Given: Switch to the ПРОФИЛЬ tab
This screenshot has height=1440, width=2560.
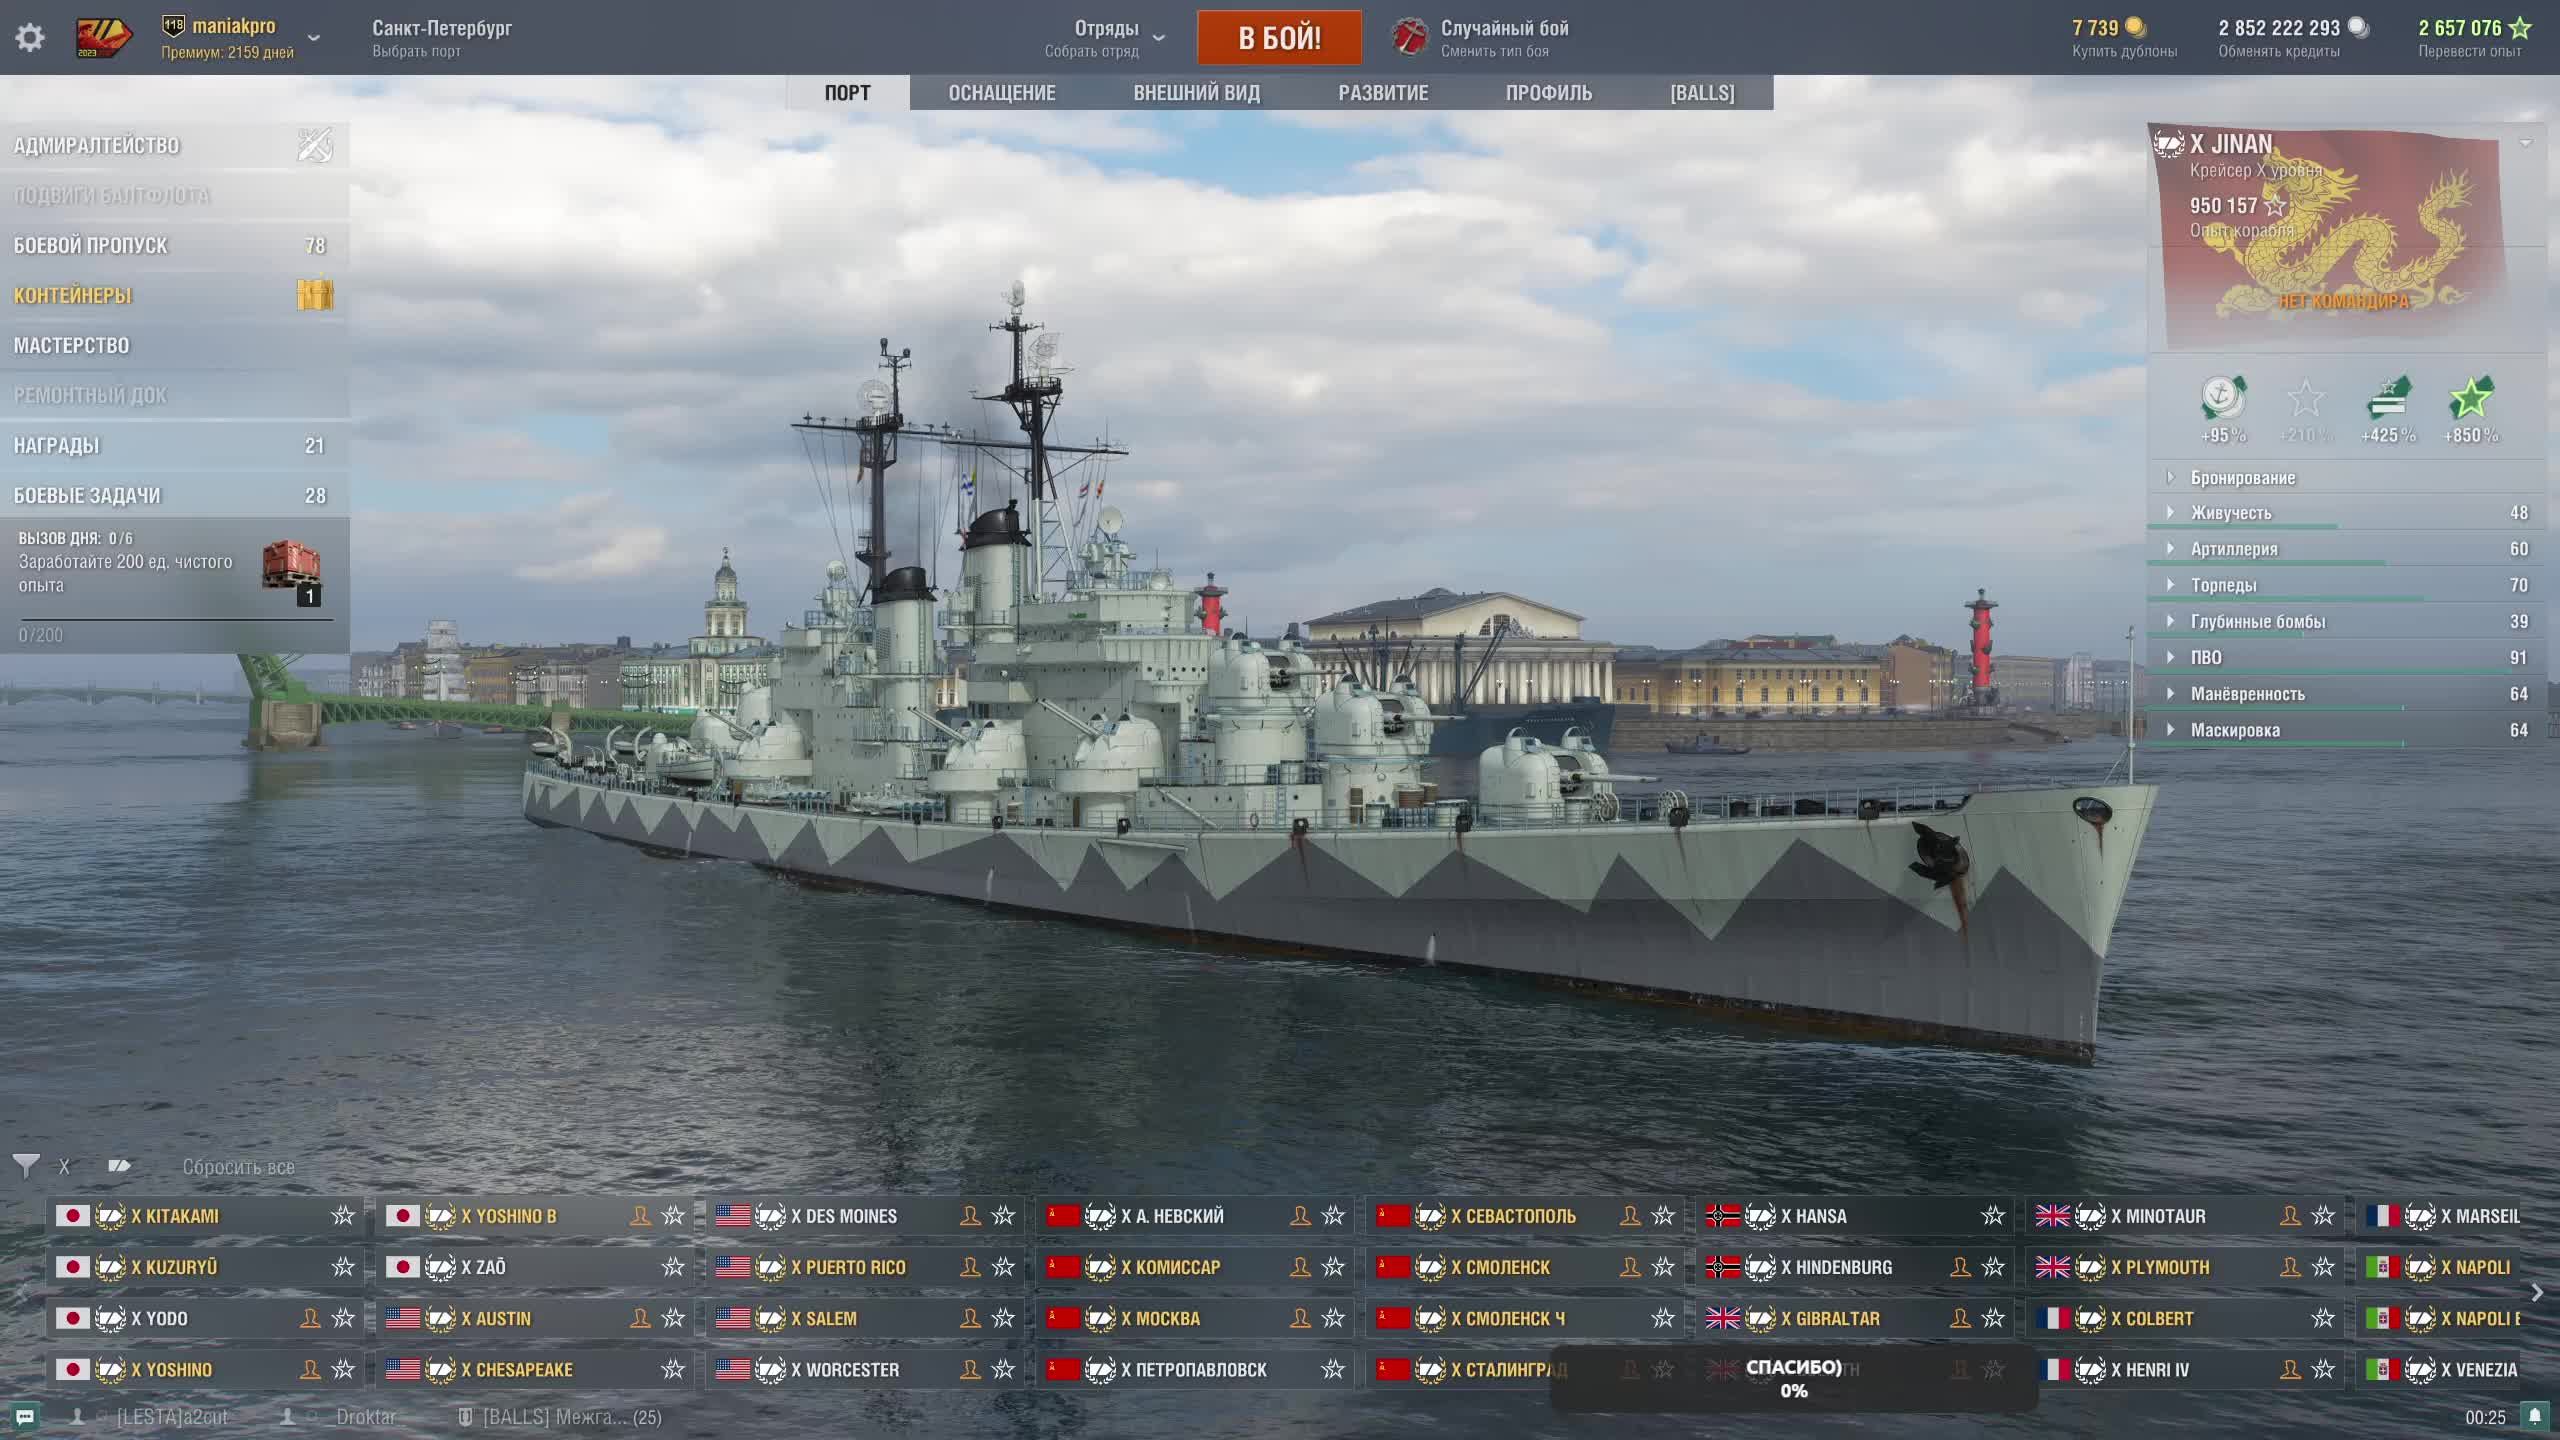Looking at the screenshot, I should [1548, 93].
